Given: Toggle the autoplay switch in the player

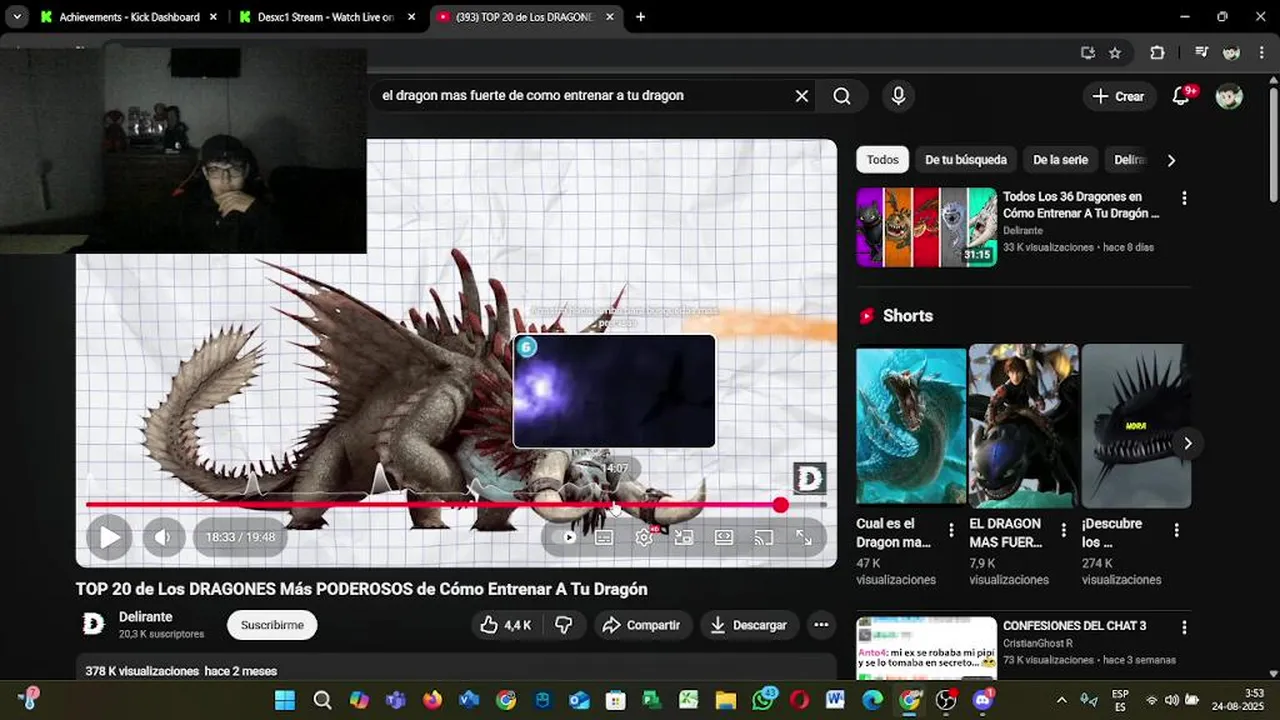Looking at the screenshot, I should [567, 537].
